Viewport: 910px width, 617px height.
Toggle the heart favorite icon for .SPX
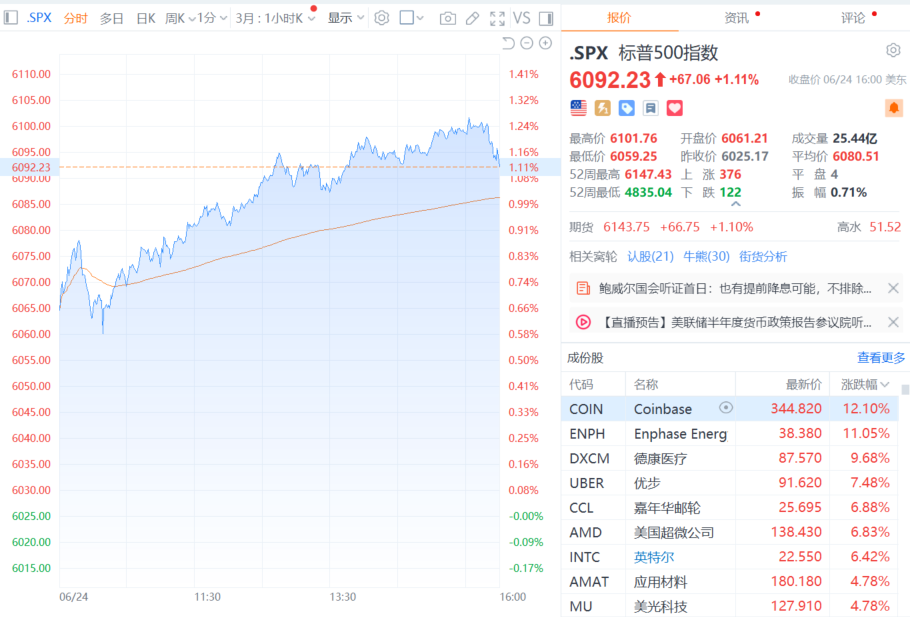pos(675,107)
